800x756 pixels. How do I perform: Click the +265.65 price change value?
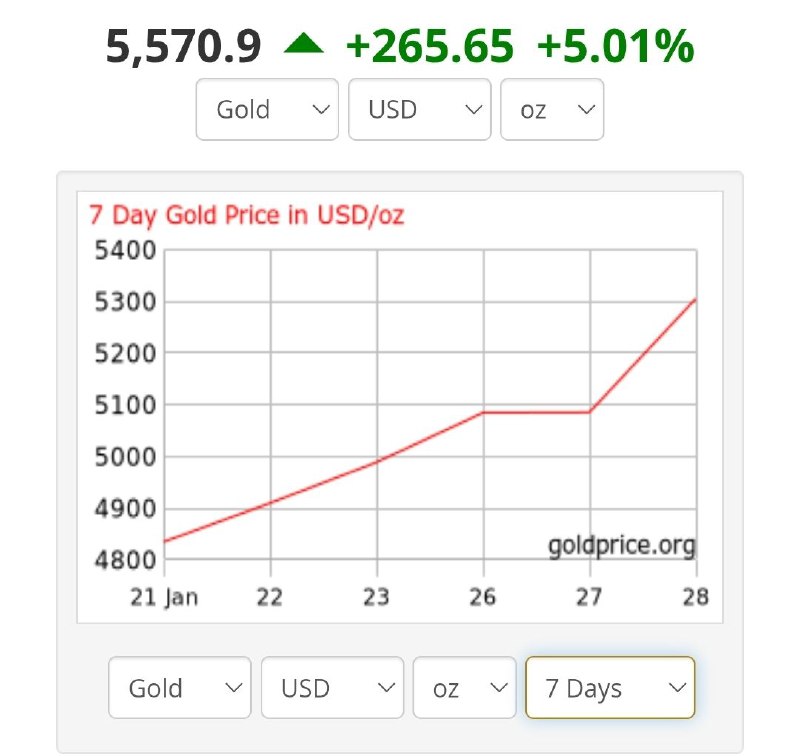coord(430,46)
